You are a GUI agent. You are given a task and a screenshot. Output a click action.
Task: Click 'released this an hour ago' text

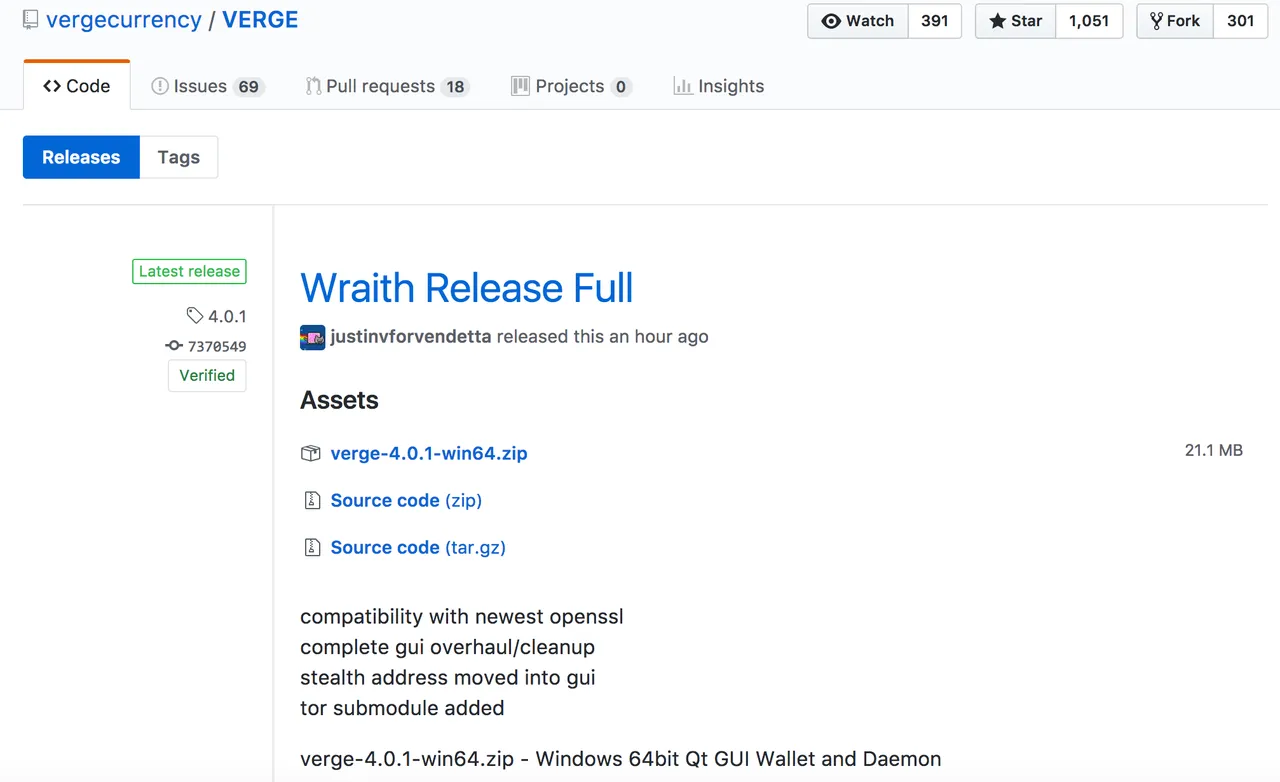tap(603, 337)
